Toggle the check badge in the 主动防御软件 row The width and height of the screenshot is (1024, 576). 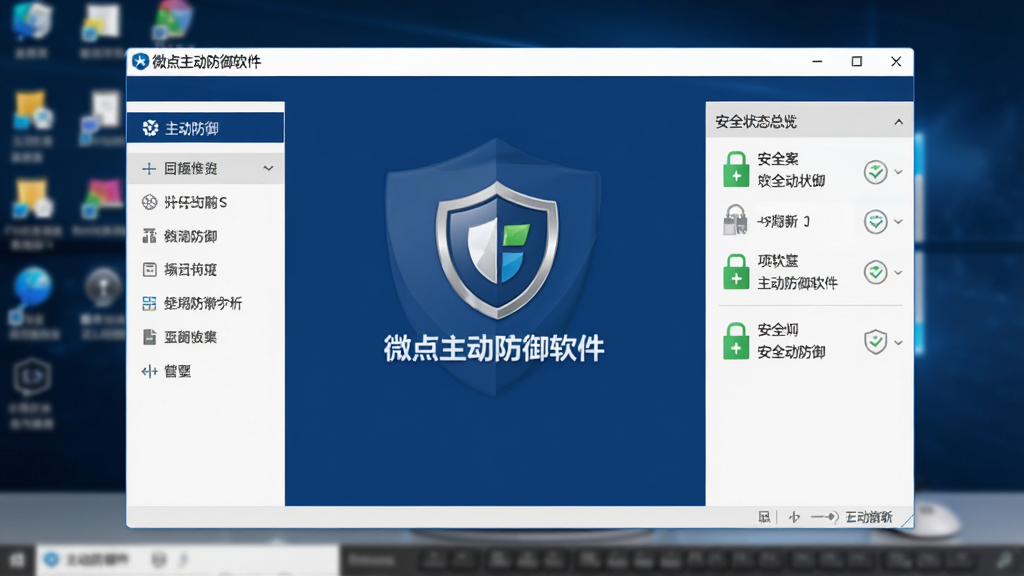[x=875, y=272]
